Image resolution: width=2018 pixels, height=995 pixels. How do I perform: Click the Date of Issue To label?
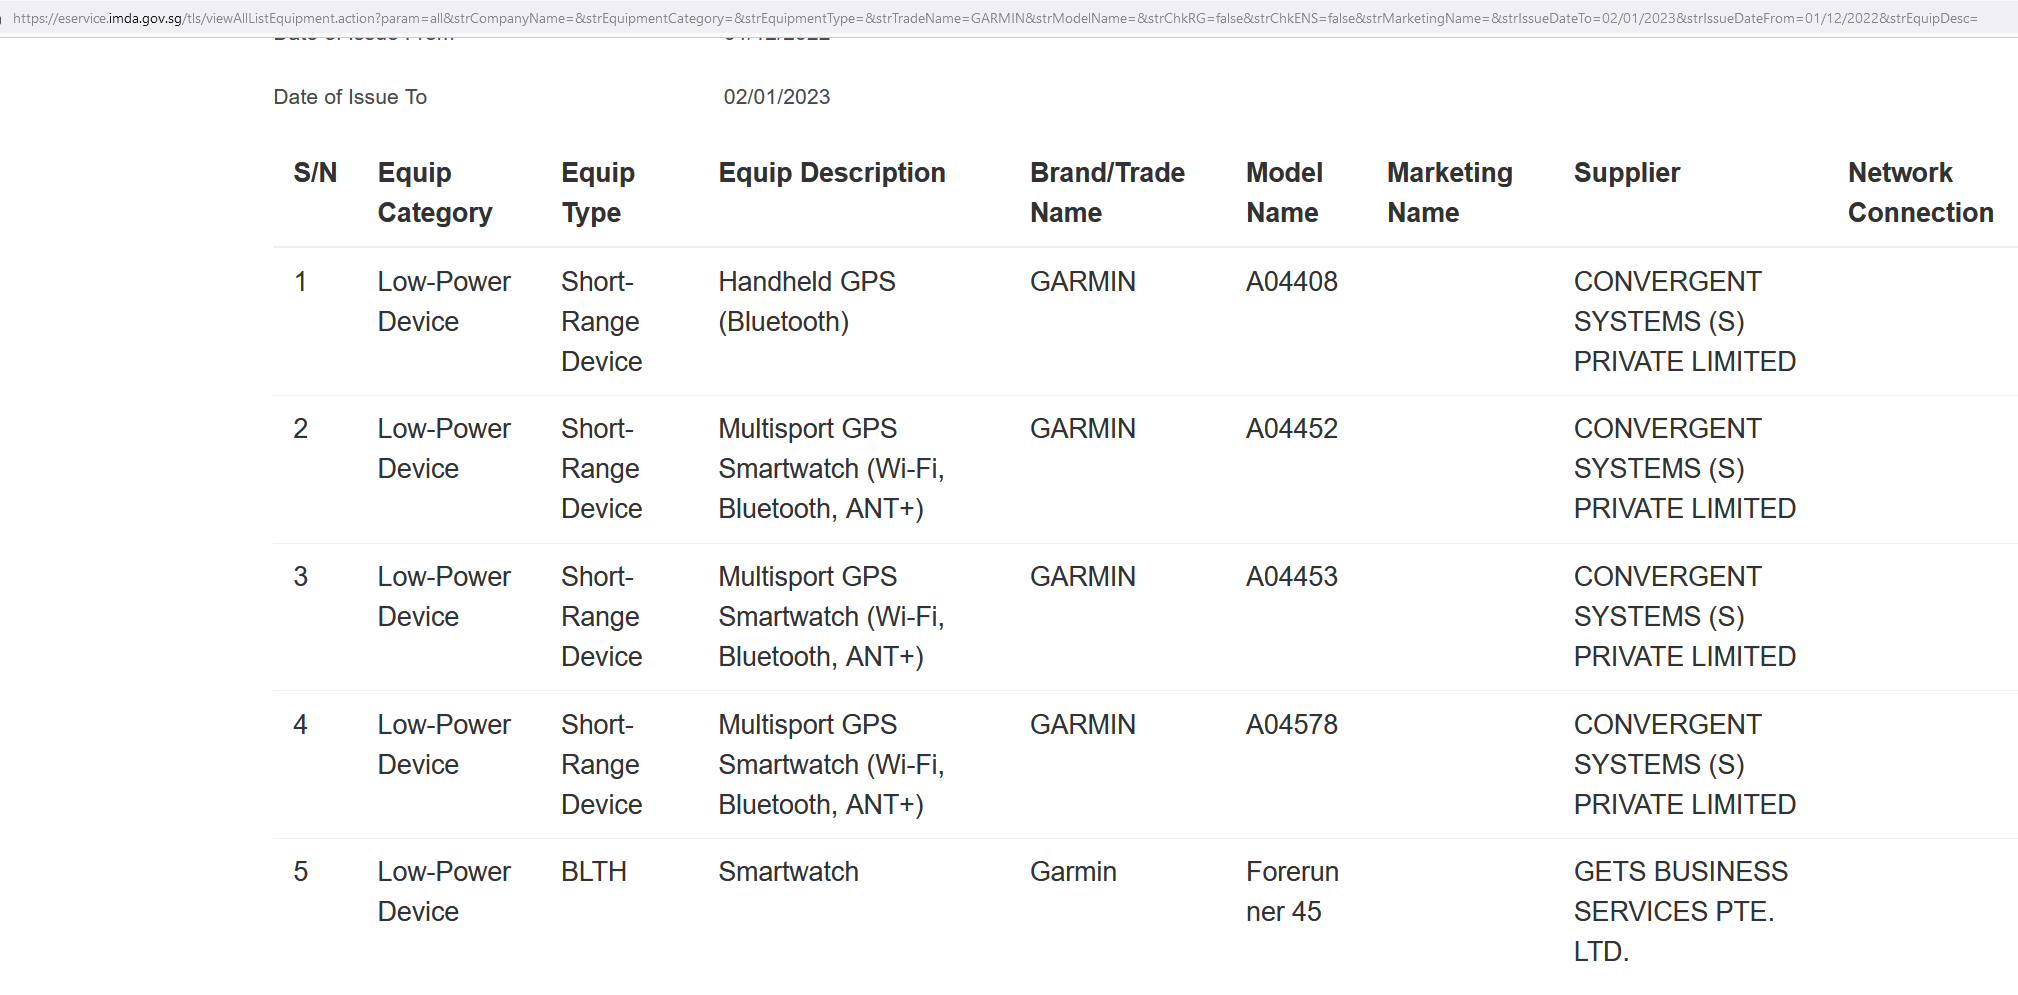[x=350, y=97]
